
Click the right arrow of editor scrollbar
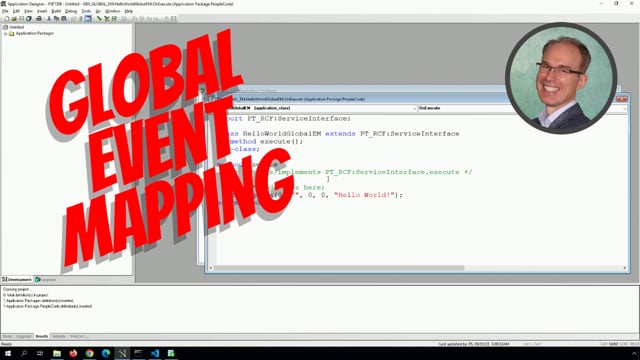click(x=624, y=268)
